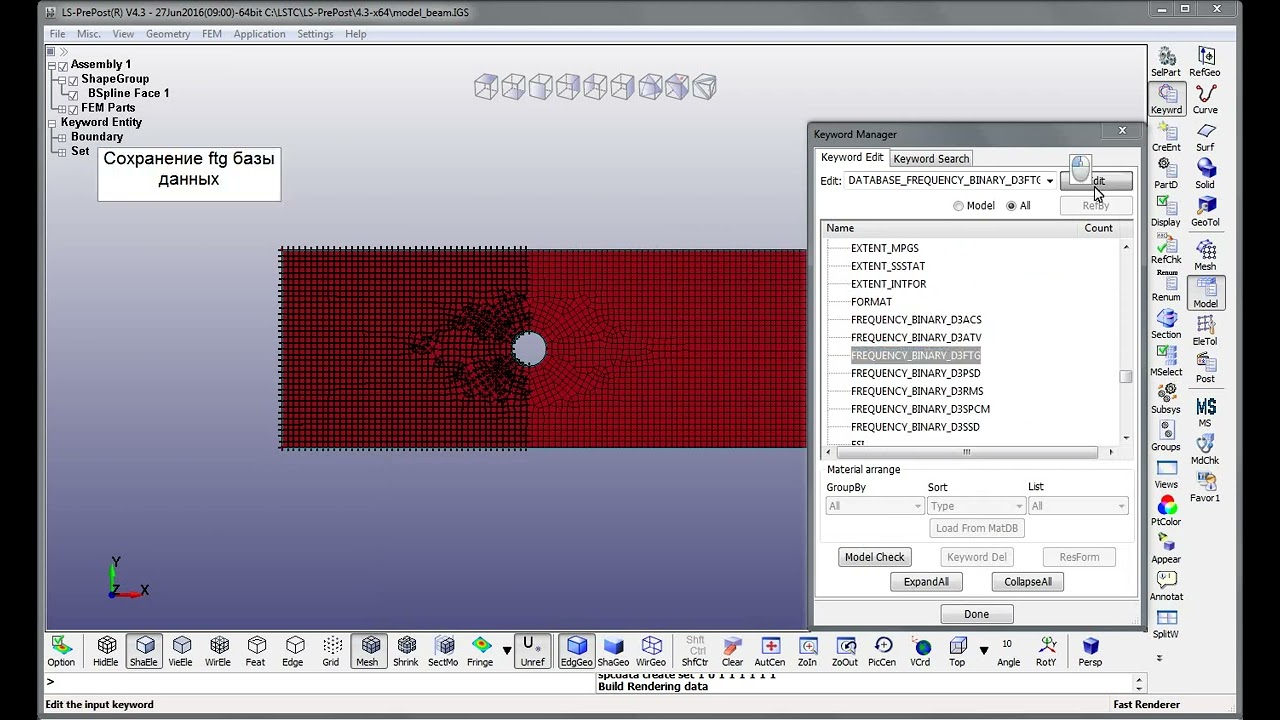Screen dimensions: 1280x720
Task: Click the CollapseAll button
Action: [x=1028, y=582]
